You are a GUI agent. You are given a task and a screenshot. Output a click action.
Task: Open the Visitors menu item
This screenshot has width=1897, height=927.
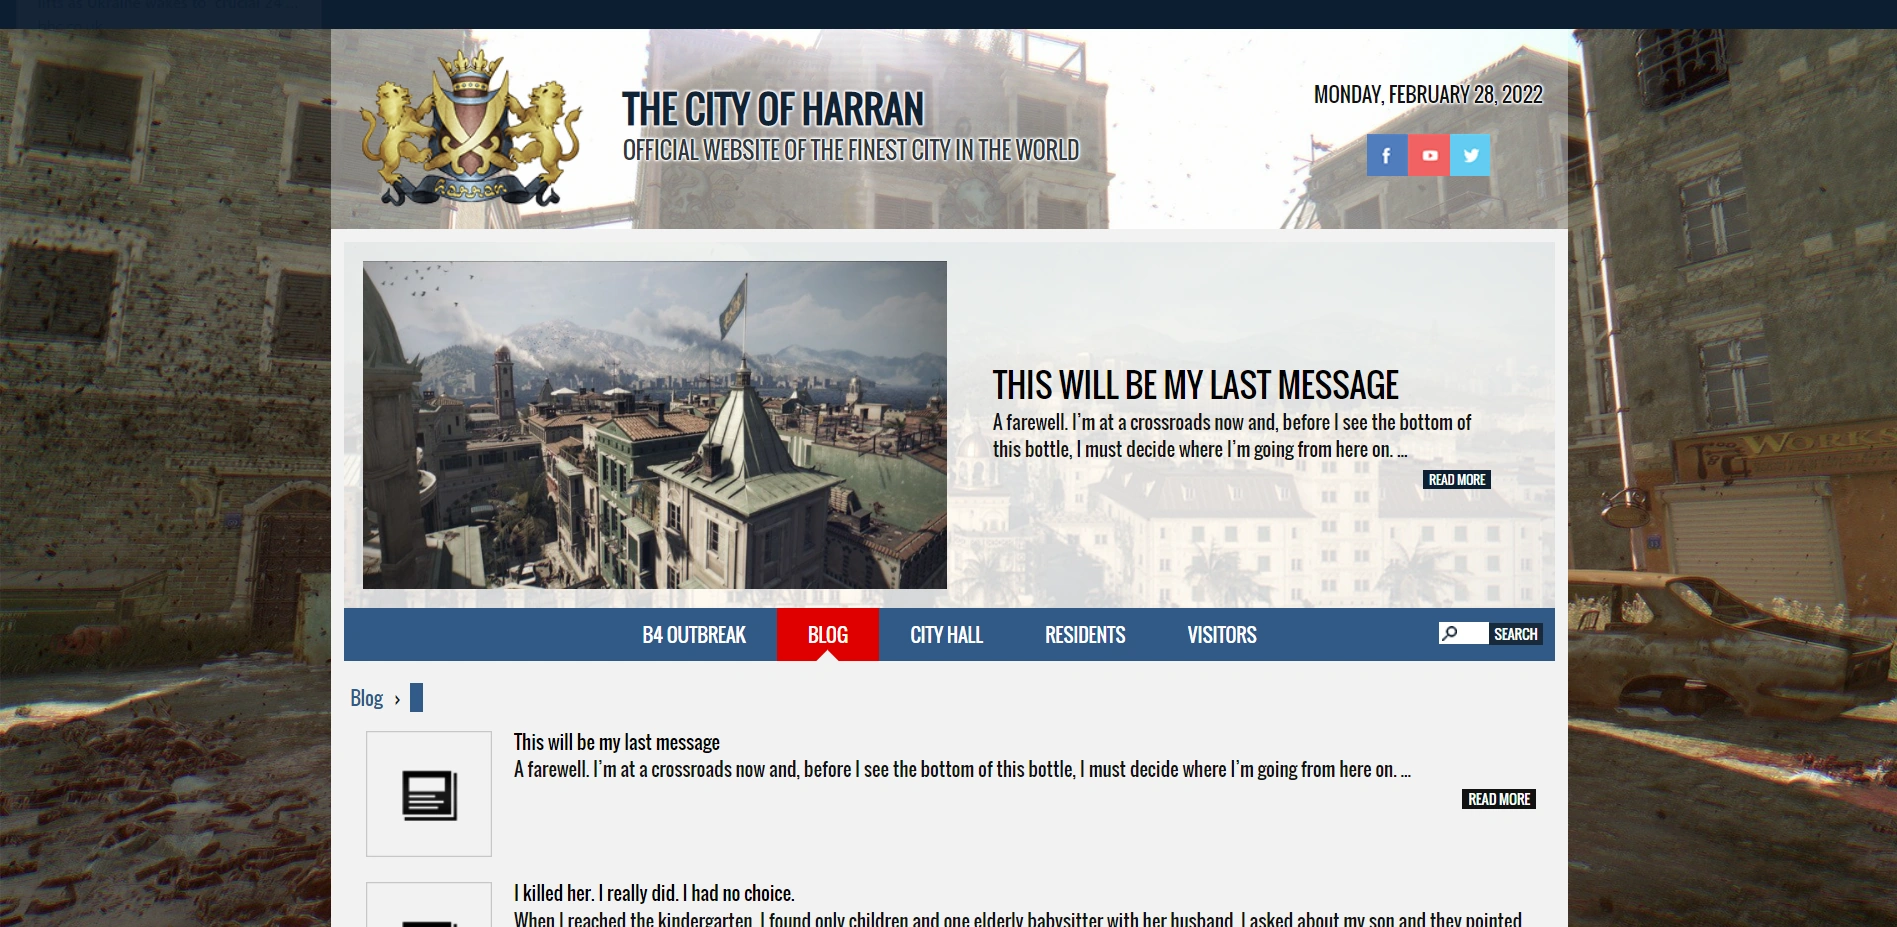pyautogui.click(x=1222, y=635)
